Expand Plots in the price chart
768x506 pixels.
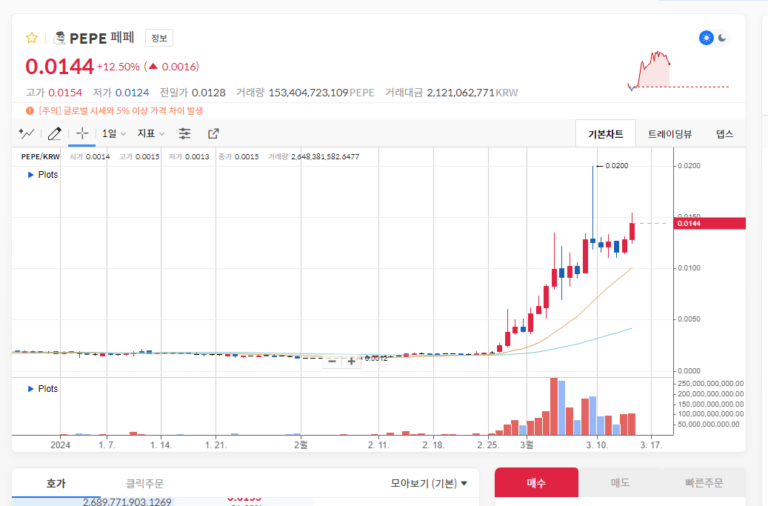click(43, 175)
